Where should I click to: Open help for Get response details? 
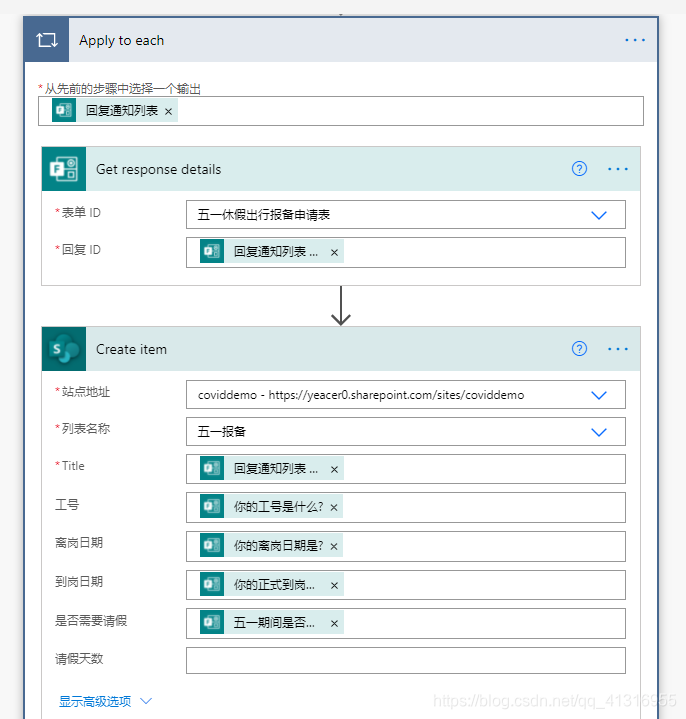579,169
